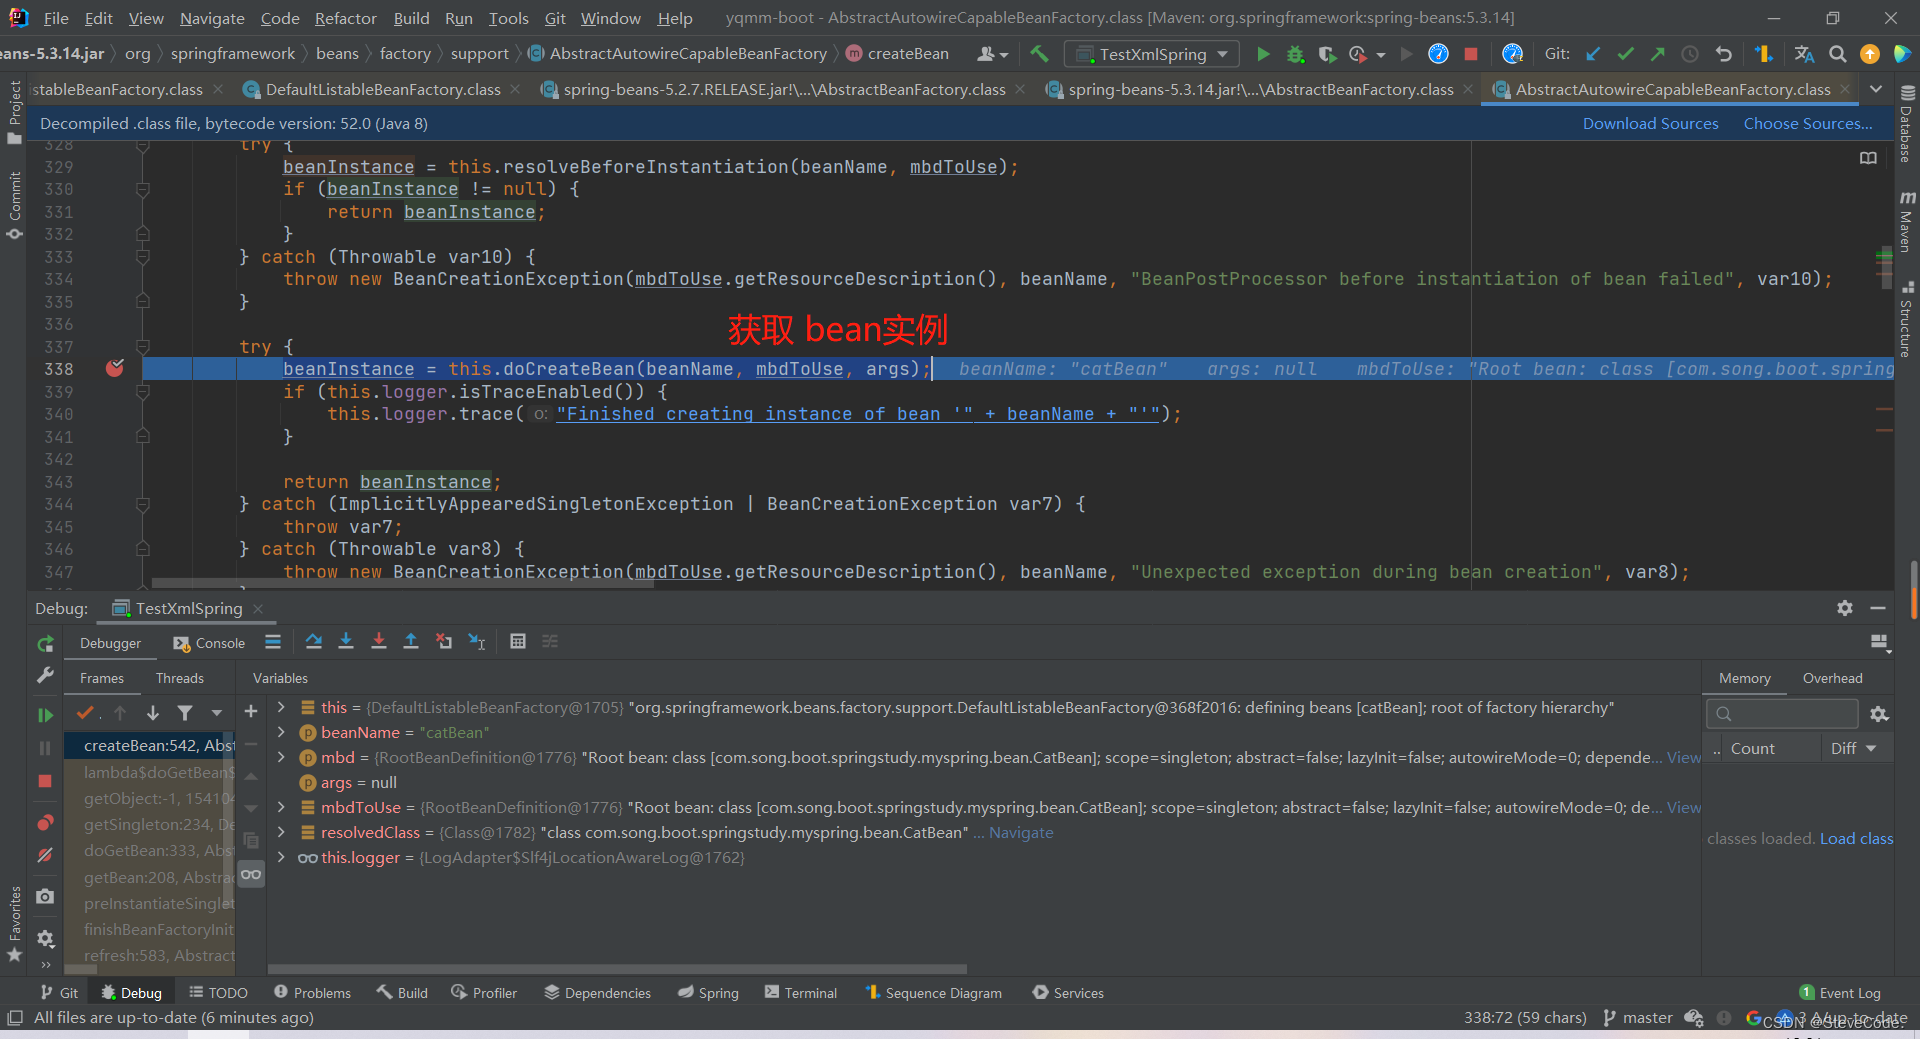The width and height of the screenshot is (1920, 1039).
Task: Click Reader Mode book icon in editor
Action: pos(1868,158)
